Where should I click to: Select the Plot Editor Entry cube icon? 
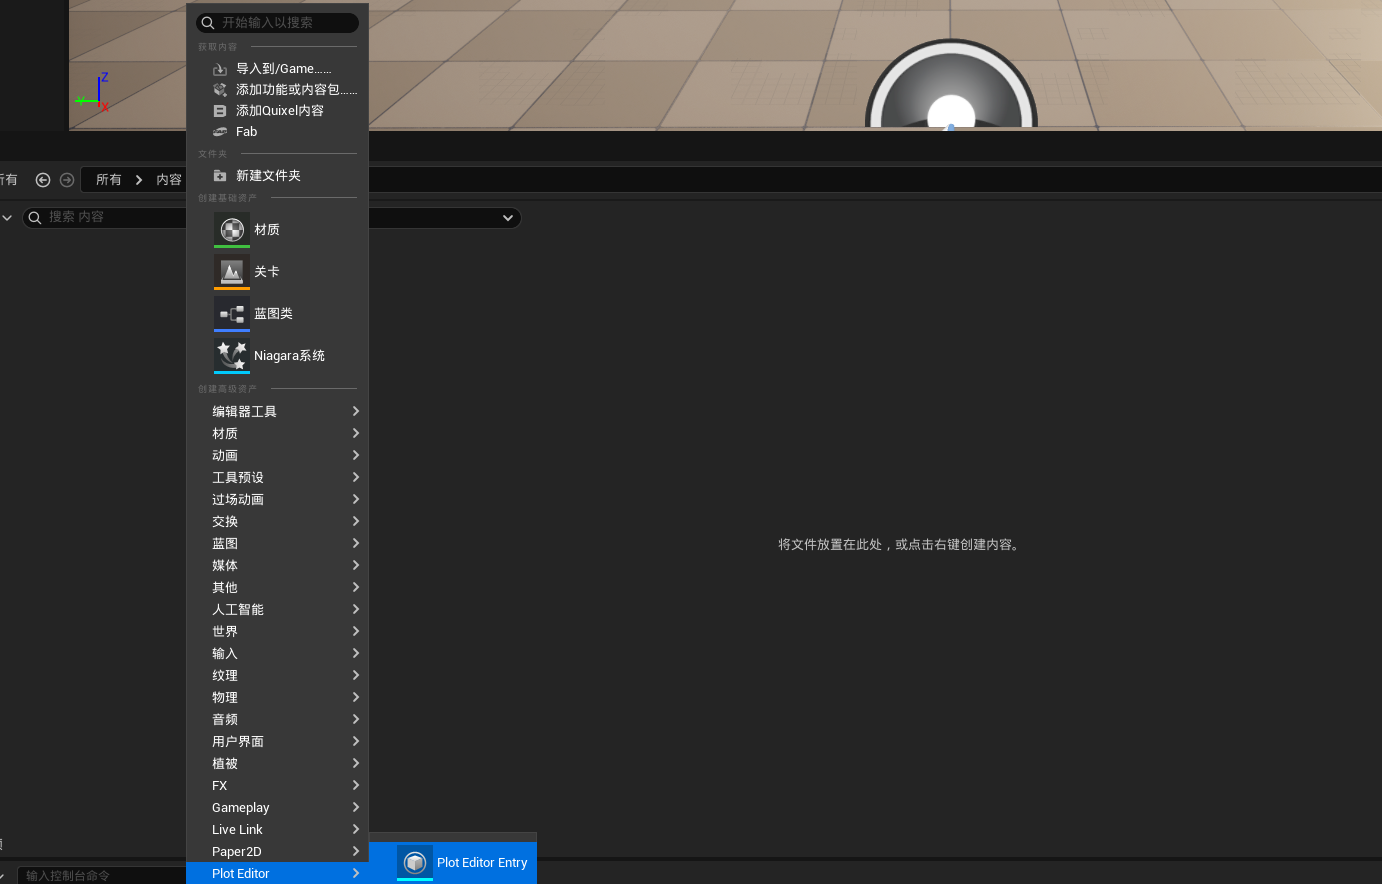pos(414,862)
